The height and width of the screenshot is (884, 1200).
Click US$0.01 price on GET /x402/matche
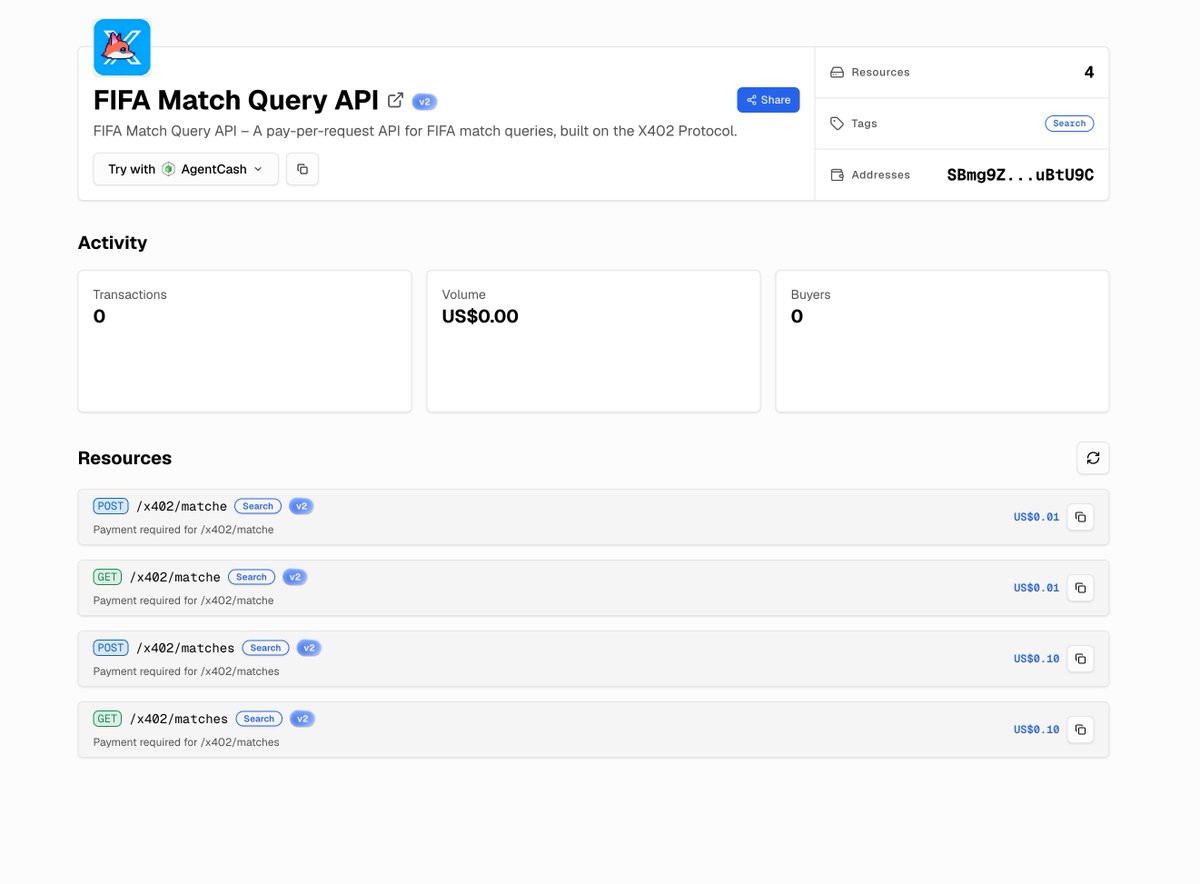[1036, 588]
